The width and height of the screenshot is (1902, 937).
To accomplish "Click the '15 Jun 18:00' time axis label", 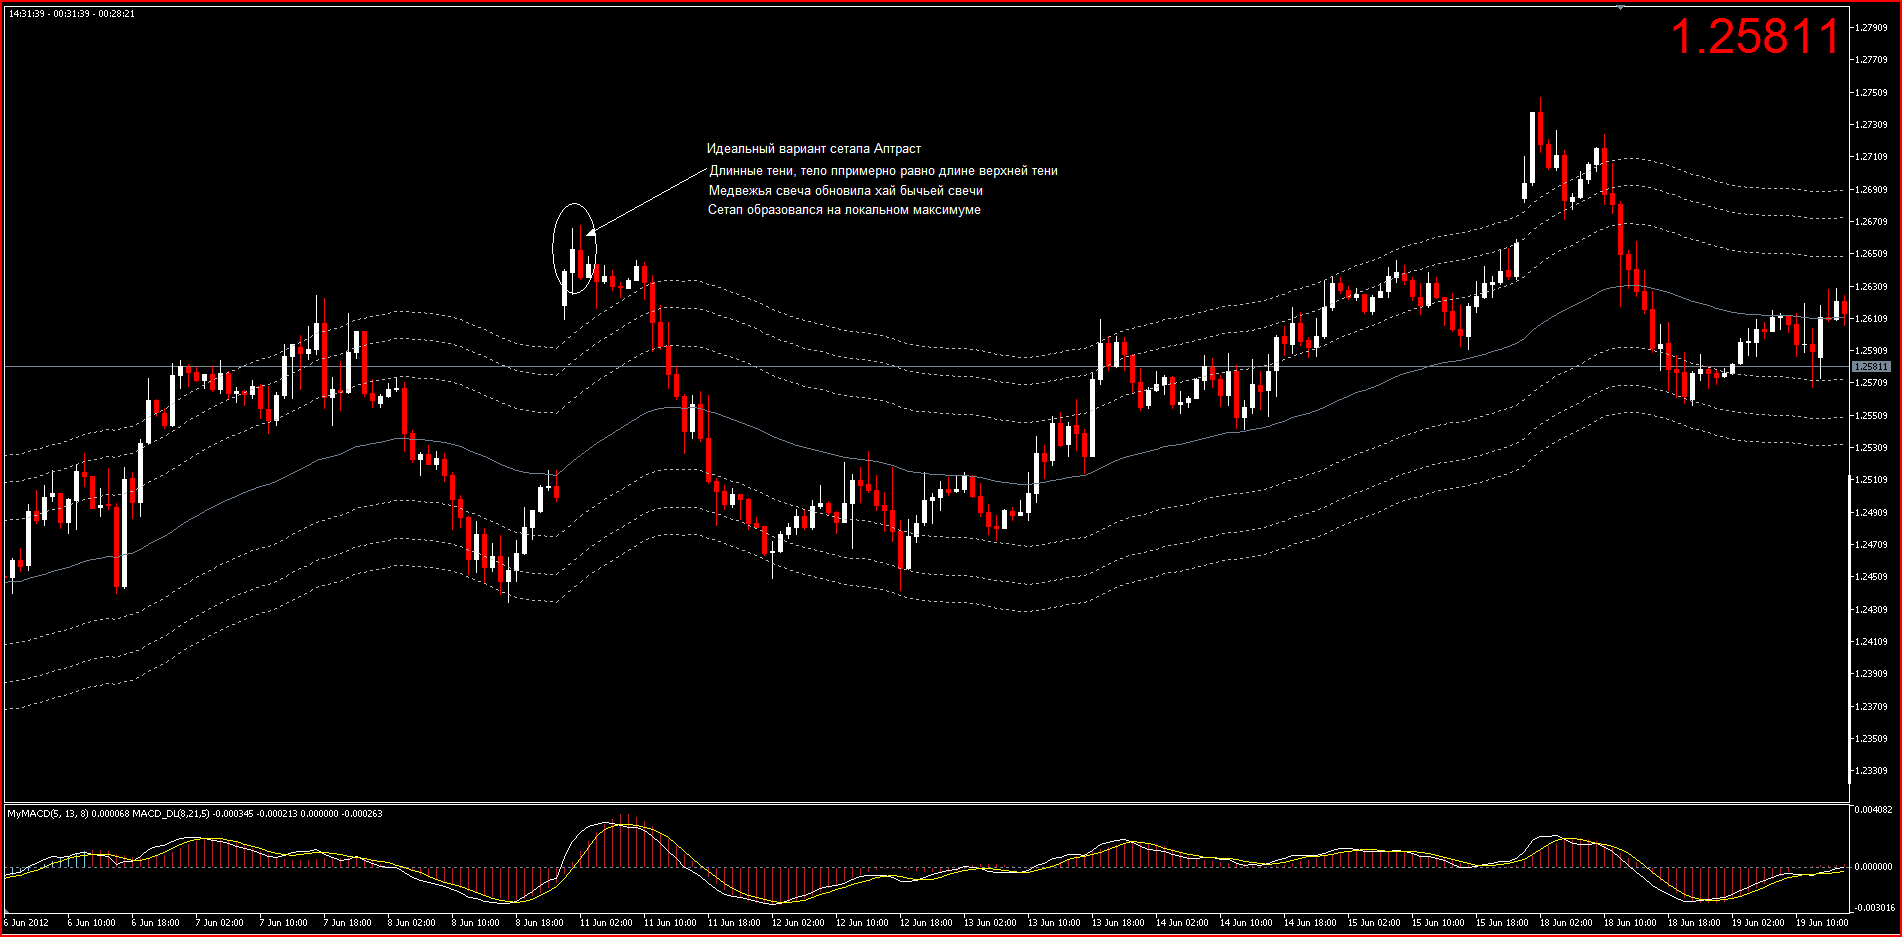I will tap(1501, 923).
